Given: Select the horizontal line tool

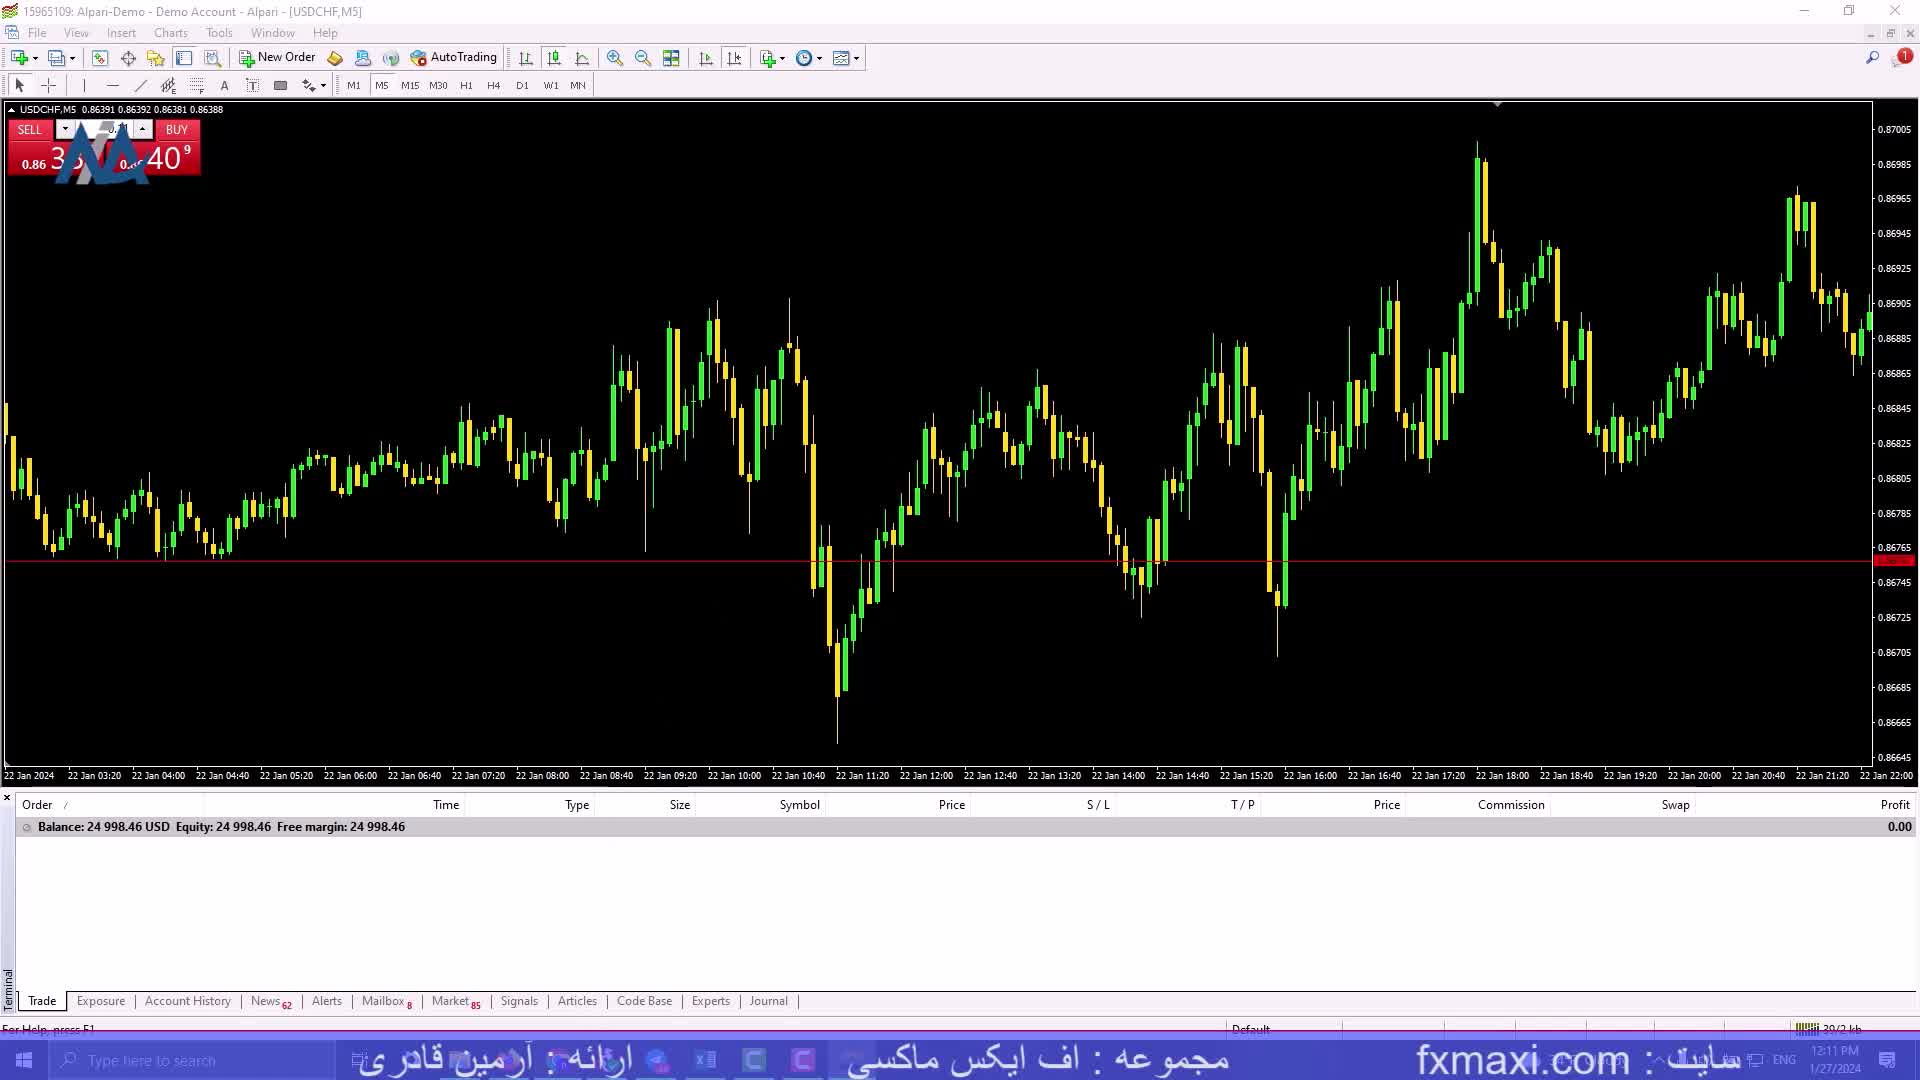Looking at the screenshot, I should pyautogui.click(x=112, y=86).
